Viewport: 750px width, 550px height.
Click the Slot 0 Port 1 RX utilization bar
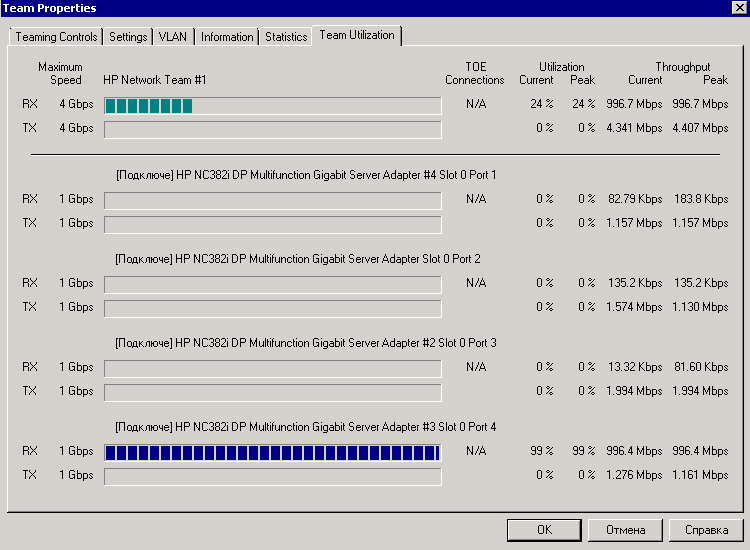[x=272, y=200]
